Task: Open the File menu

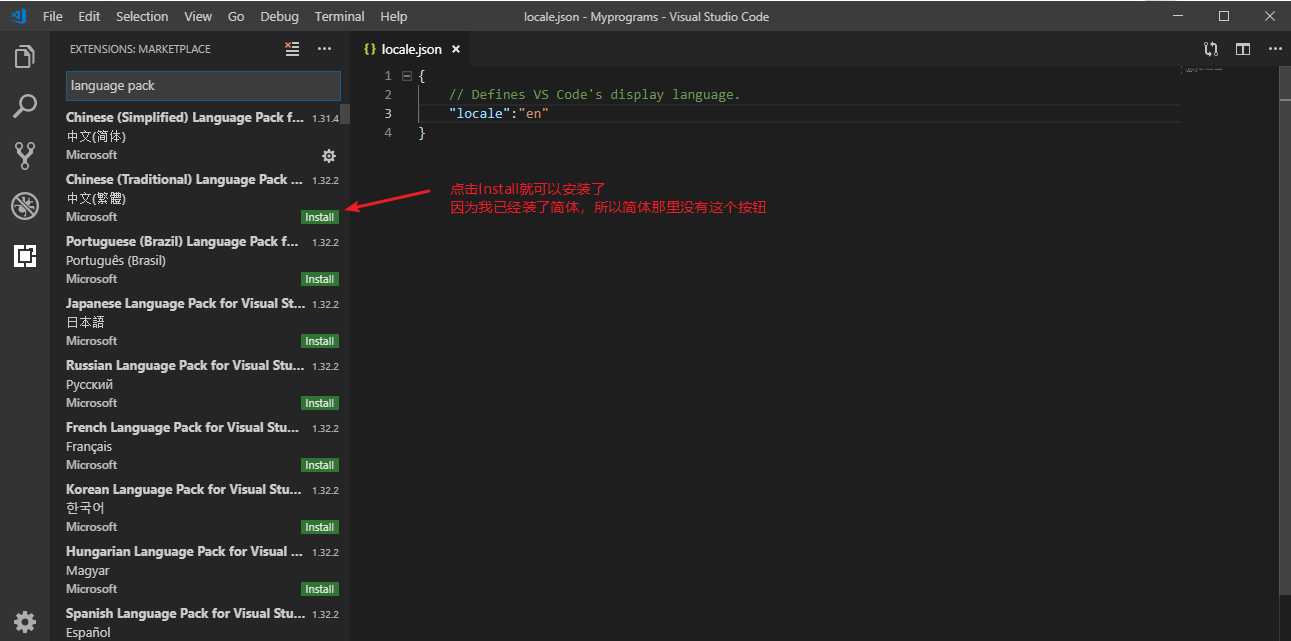Action: pos(53,16)
